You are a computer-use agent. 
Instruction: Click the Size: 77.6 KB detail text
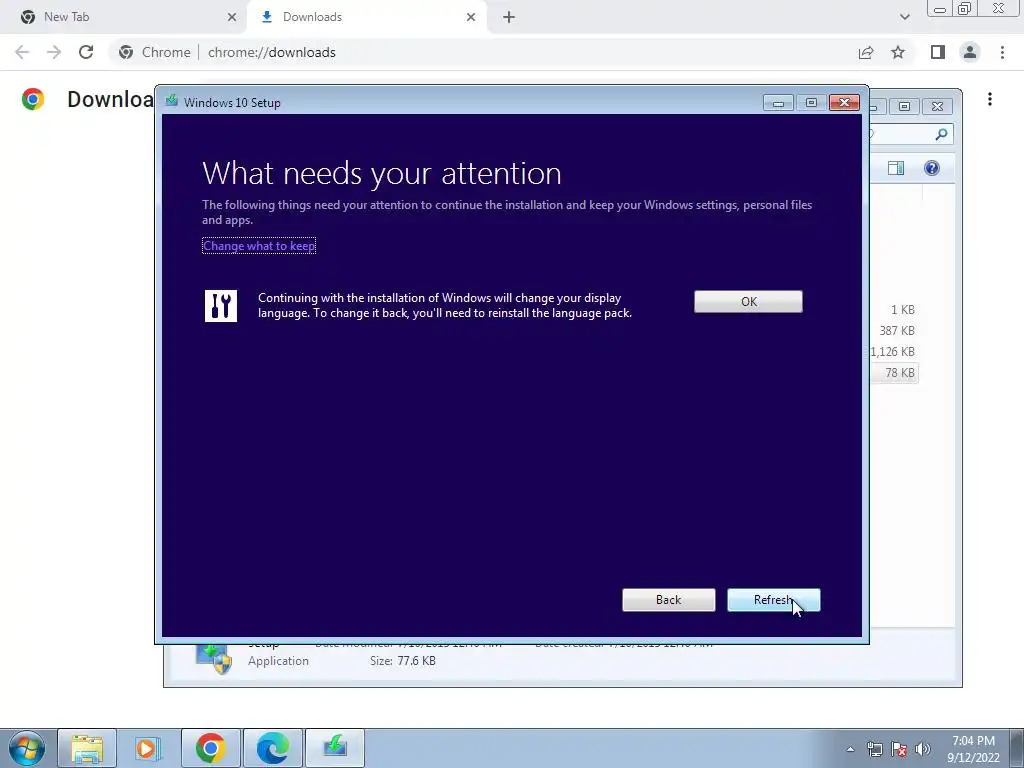[x=402, y=661]
